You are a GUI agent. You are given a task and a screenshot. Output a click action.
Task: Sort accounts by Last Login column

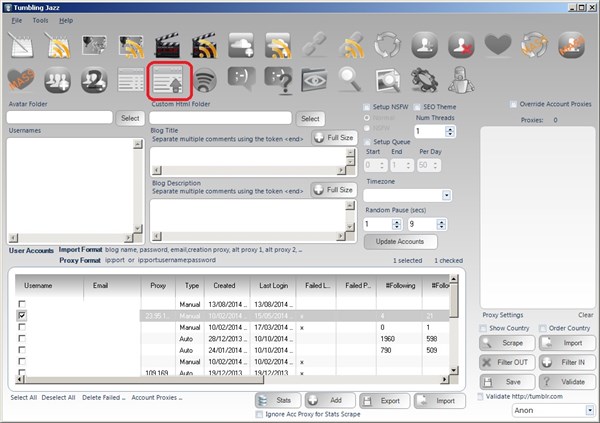pos(273,286)
